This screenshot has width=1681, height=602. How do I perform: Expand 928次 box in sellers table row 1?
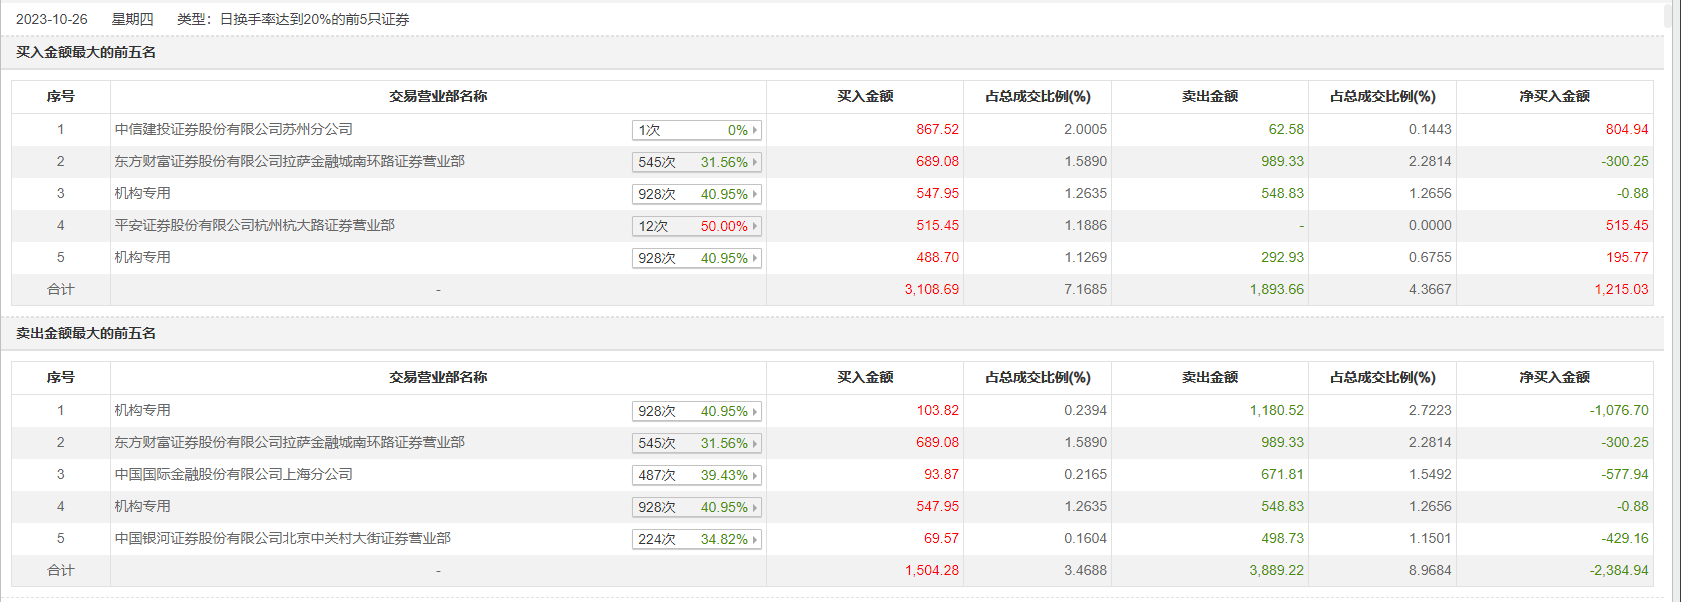tap(697, 411)
